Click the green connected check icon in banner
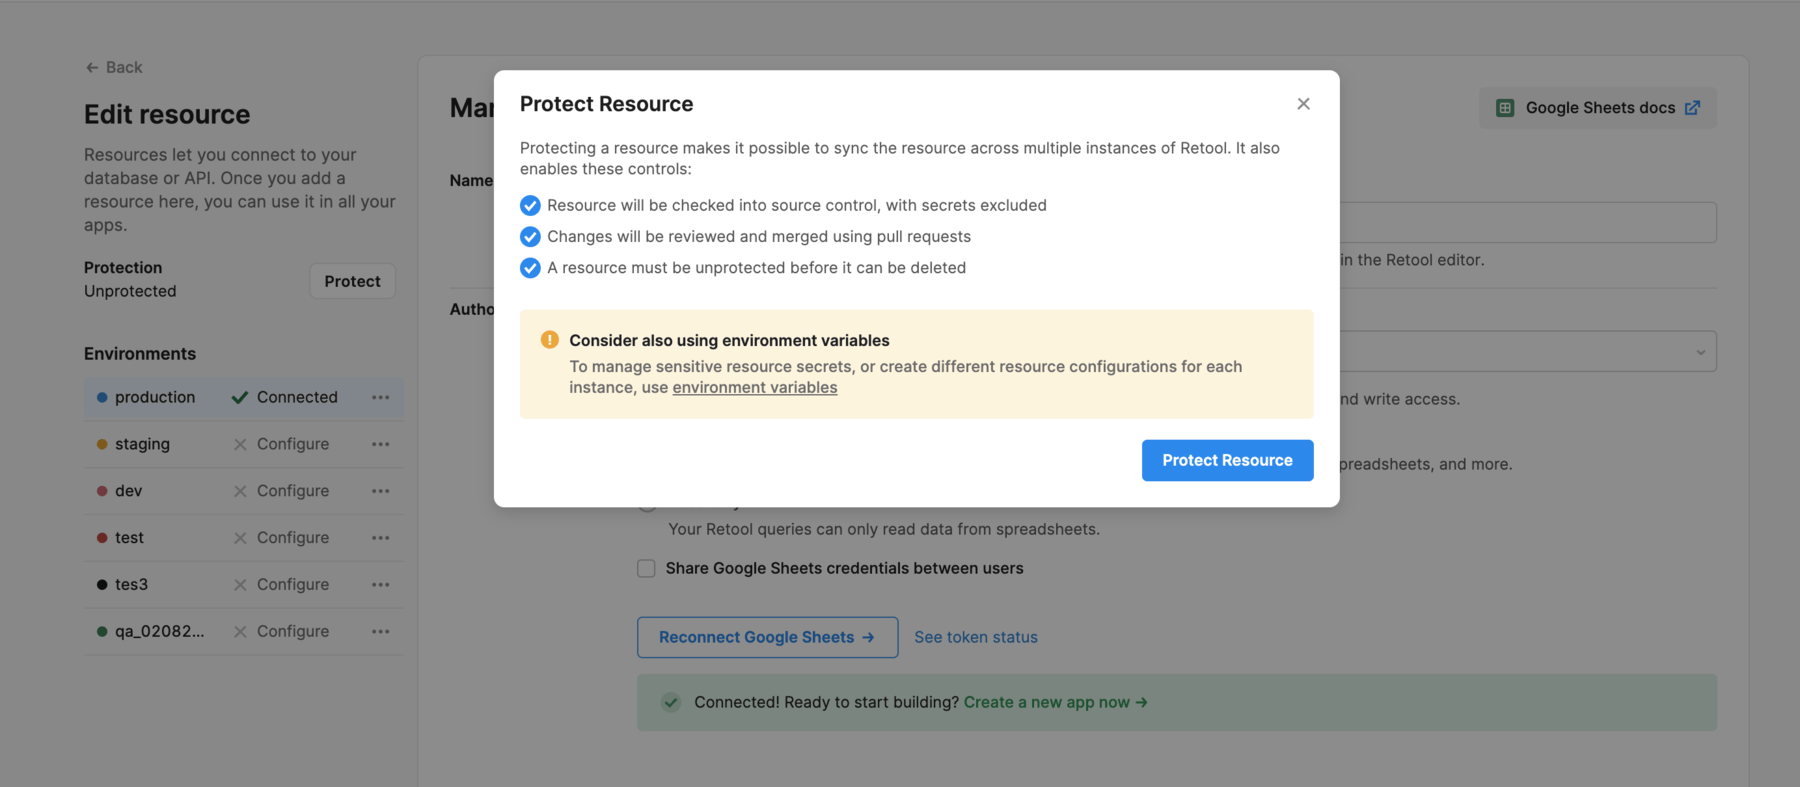 [671, 702]
